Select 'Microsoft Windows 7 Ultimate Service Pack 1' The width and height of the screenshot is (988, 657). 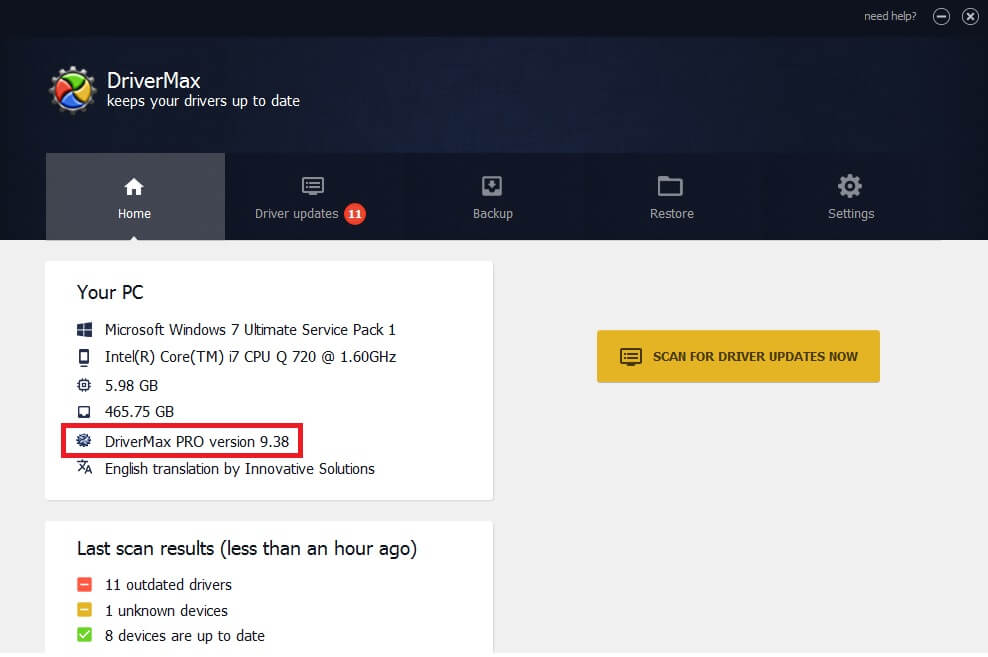[x=250, y=330]
